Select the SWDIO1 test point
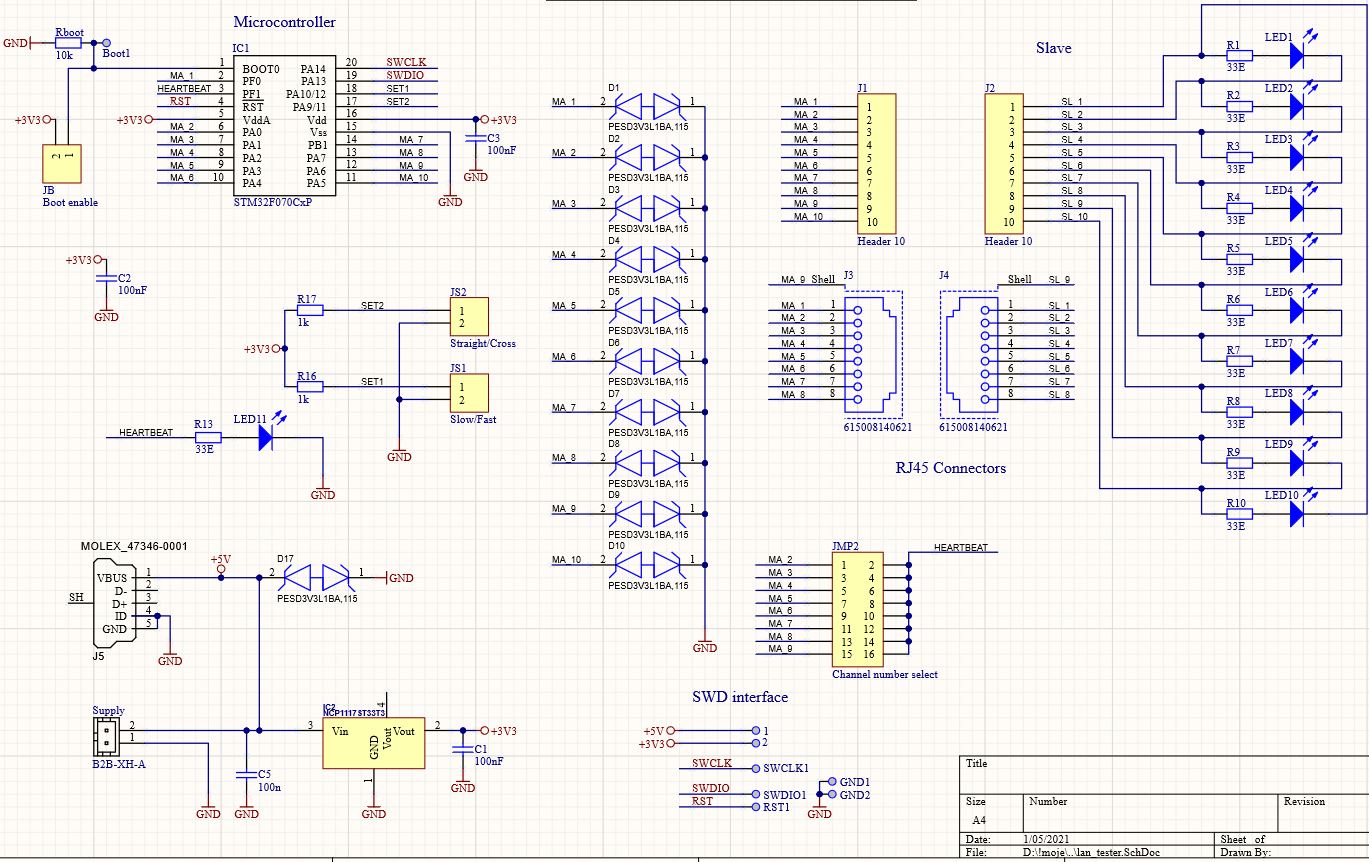This screenshot has width=1369, height=862. tap(755, 794)
